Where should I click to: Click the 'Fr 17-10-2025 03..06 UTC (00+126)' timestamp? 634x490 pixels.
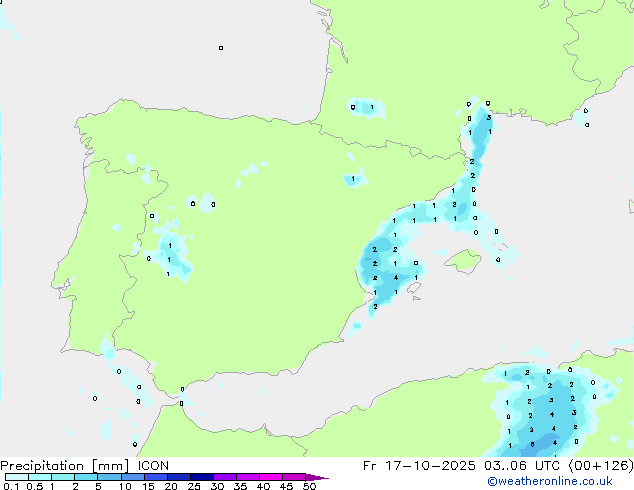(x=498, y=466)
